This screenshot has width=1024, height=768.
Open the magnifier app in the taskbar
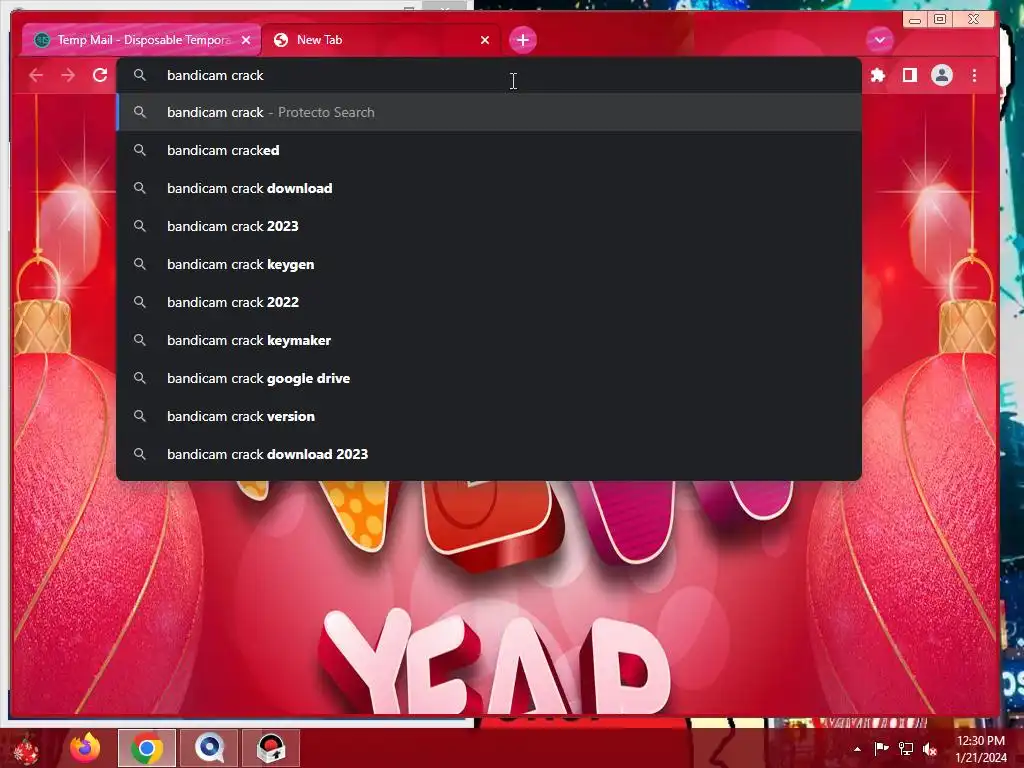click(209, 748)
